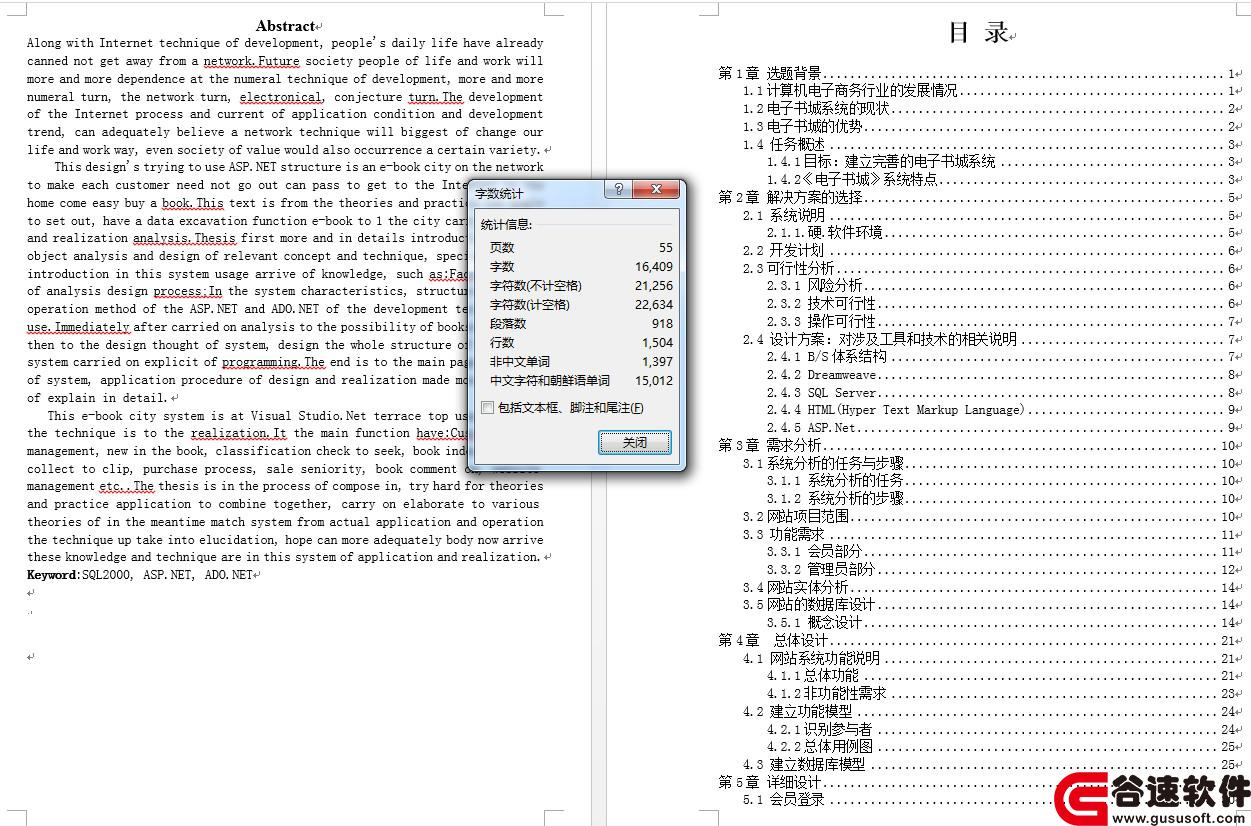Open TOC entry 2.3 可行性分析
This screenshot has height=826, width=1251.
point(991,268)
